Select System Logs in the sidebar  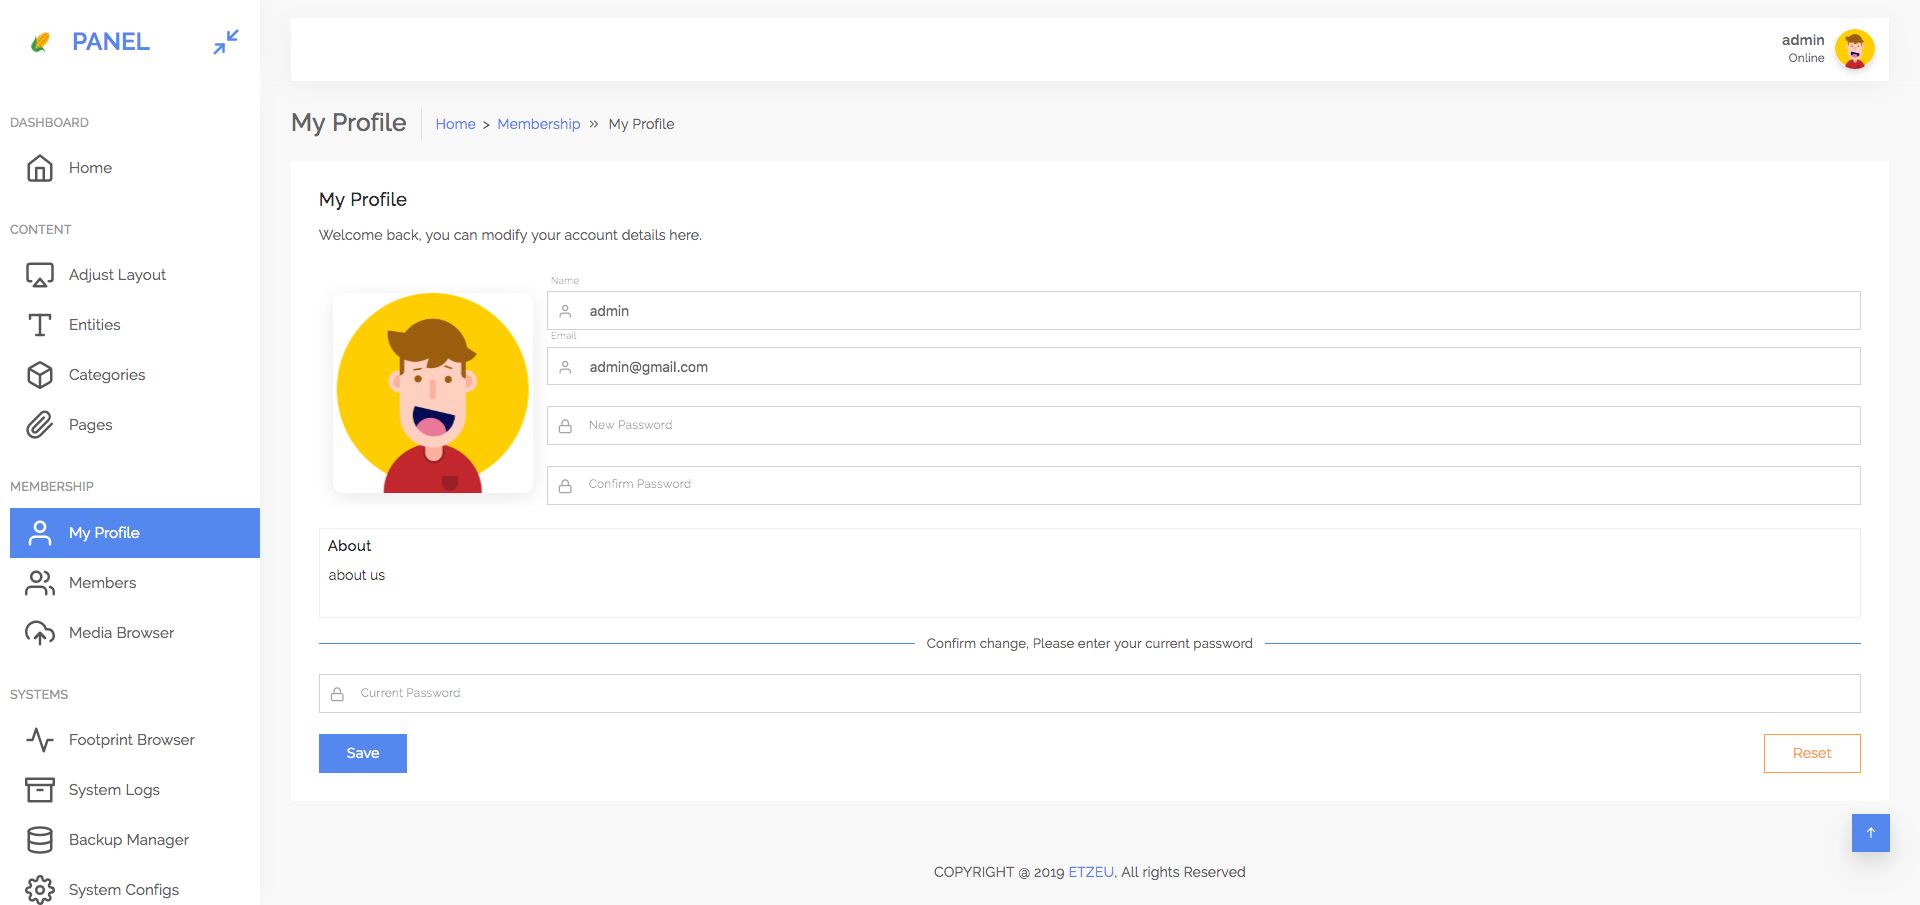(x=114, y=790)
